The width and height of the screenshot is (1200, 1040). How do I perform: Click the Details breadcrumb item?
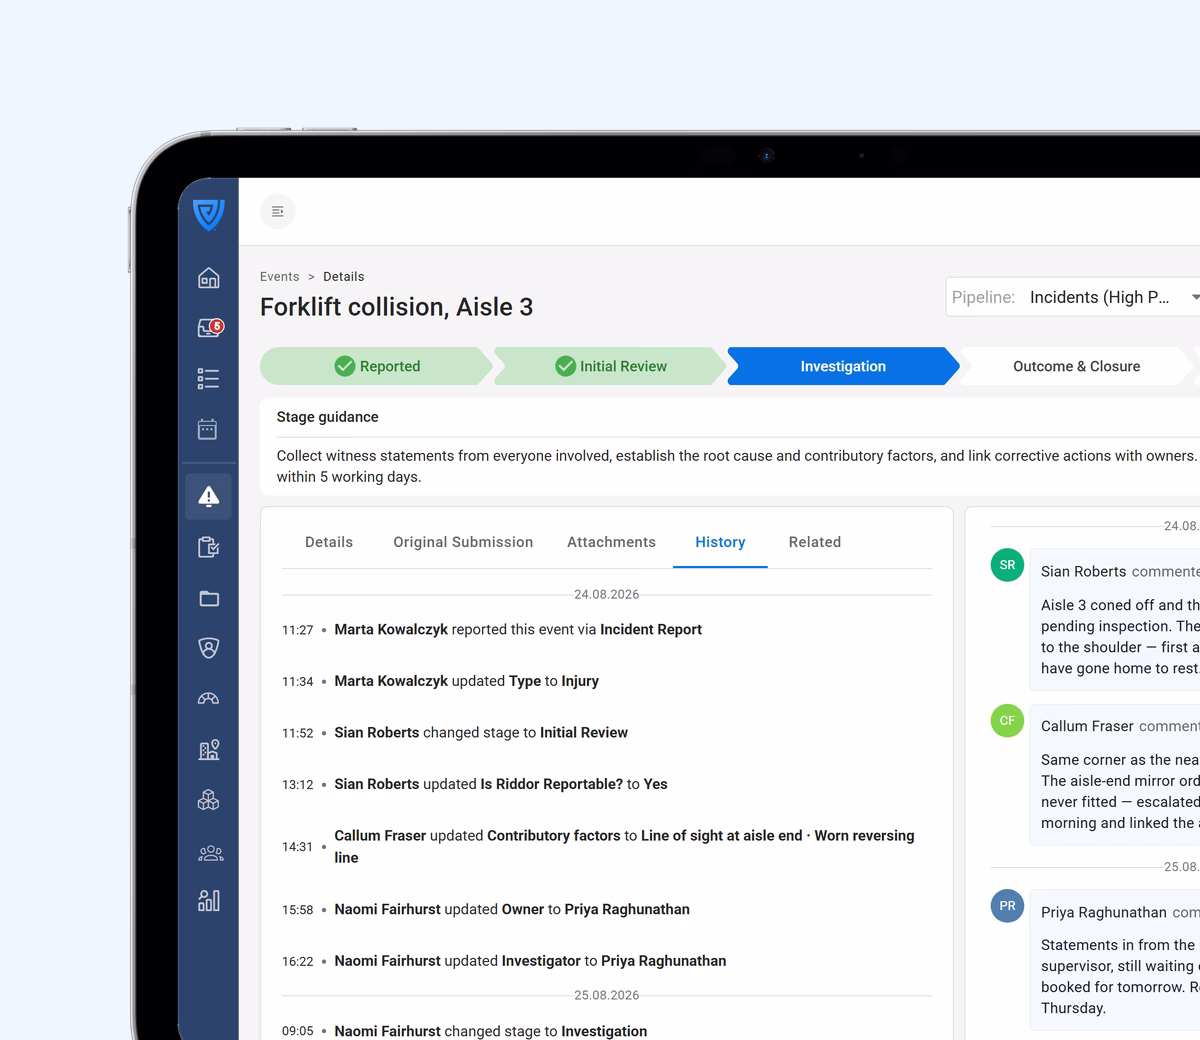[343, 277]
